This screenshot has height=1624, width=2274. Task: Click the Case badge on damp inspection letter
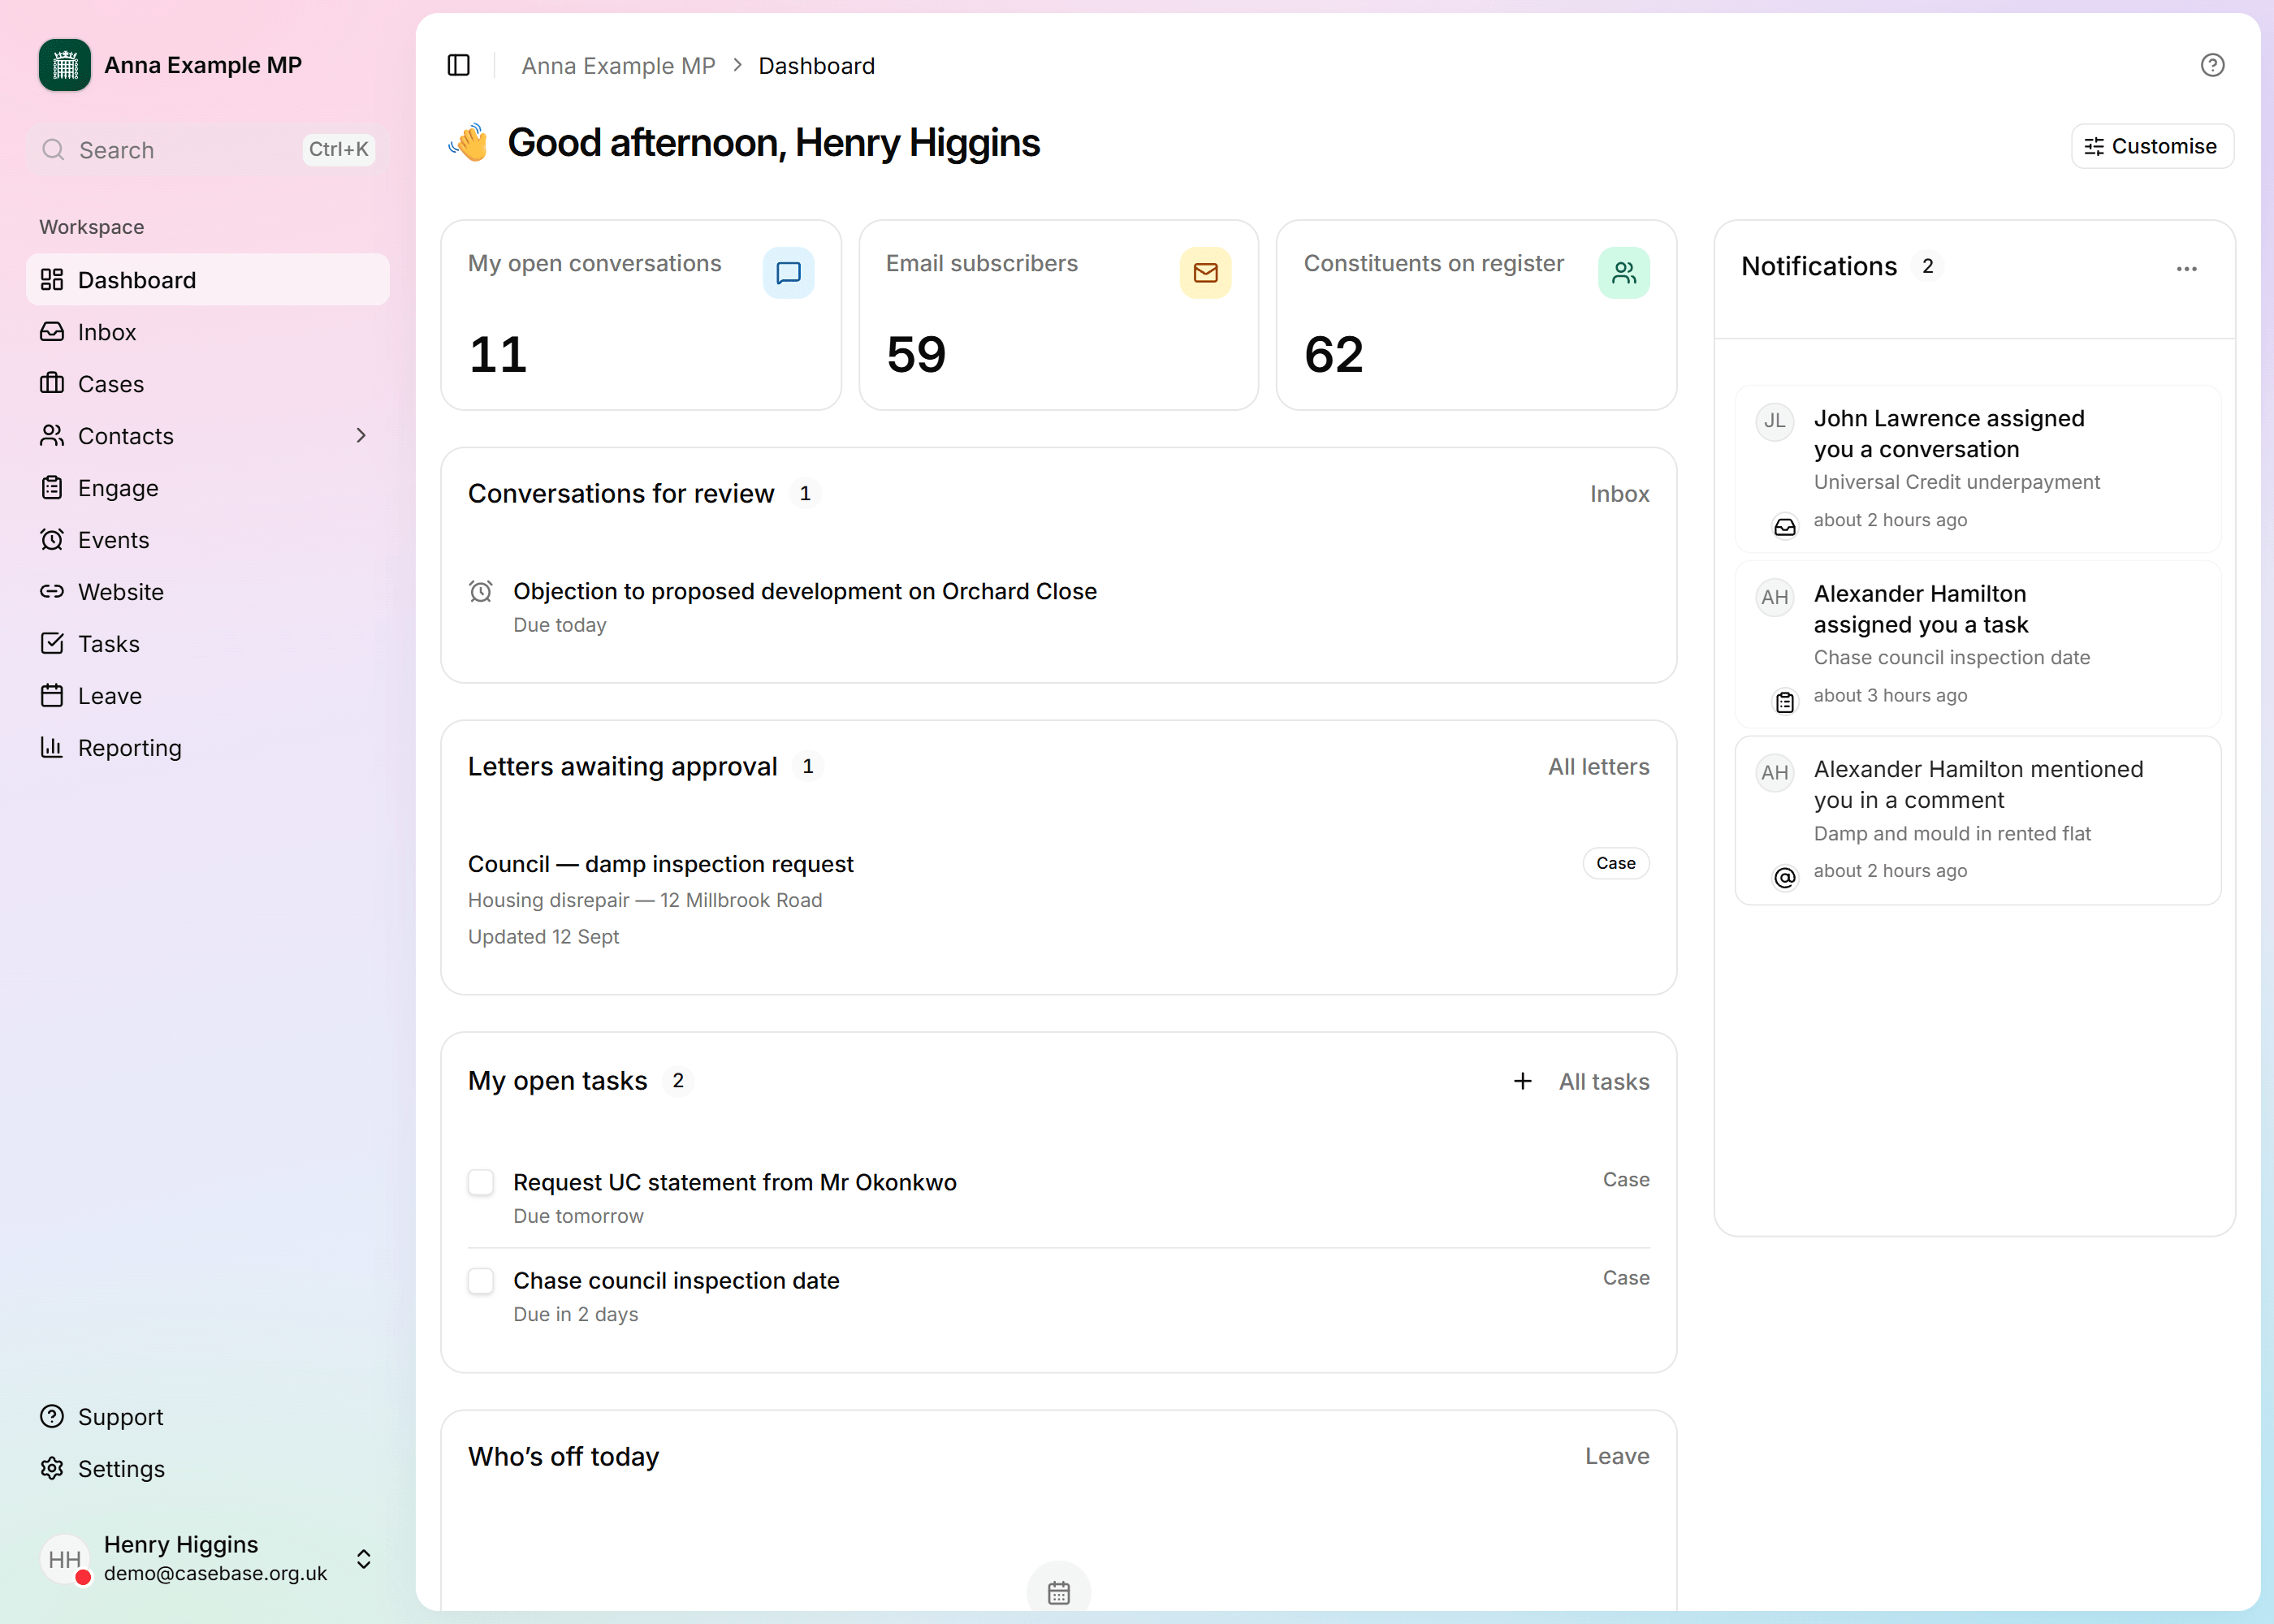[1615, 863]
